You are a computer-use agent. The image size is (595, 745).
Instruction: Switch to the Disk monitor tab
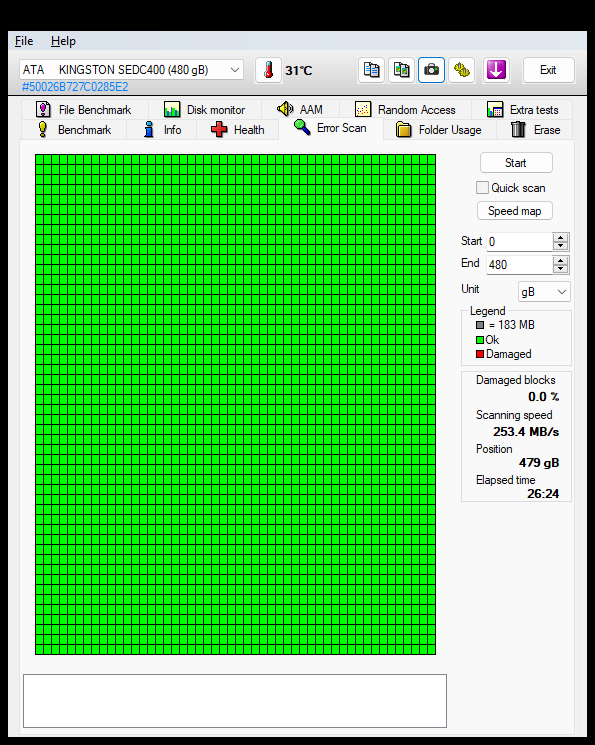tap(205, 110)
